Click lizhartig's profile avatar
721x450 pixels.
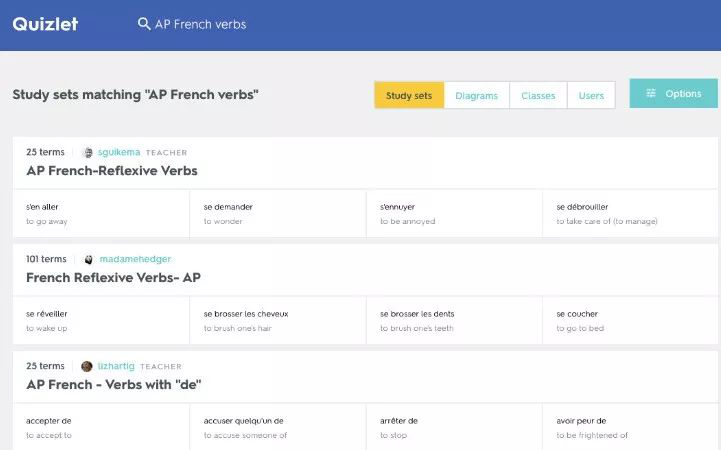87,366
